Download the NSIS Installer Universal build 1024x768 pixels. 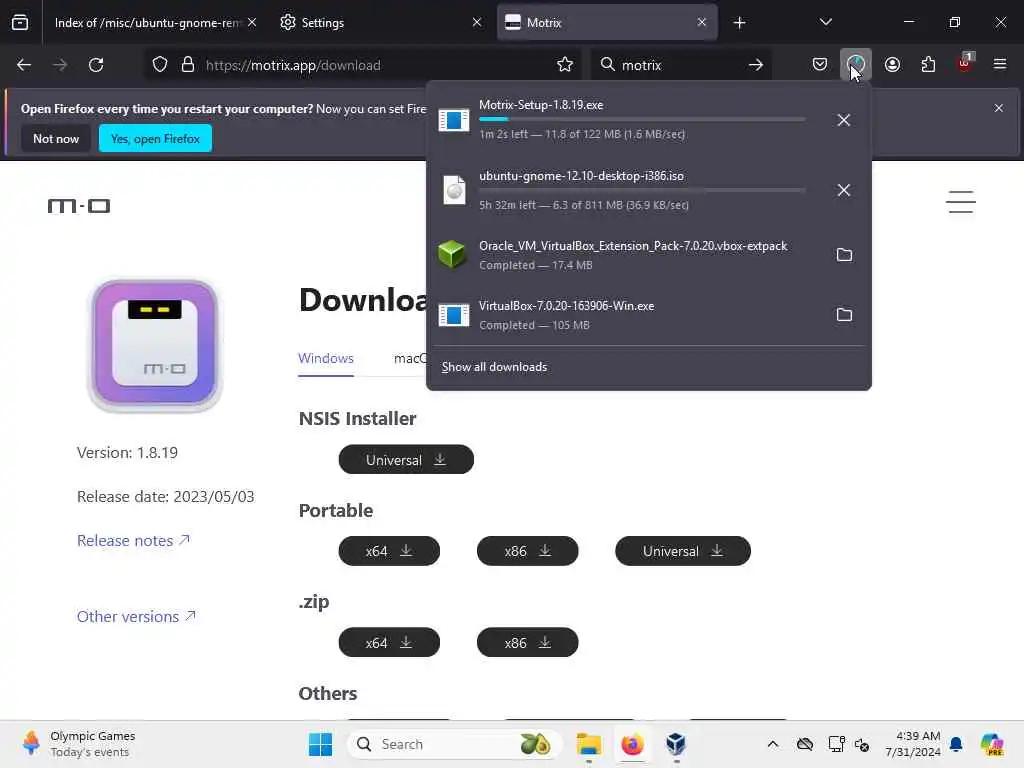pyautogui.click(x=406, y=460)
